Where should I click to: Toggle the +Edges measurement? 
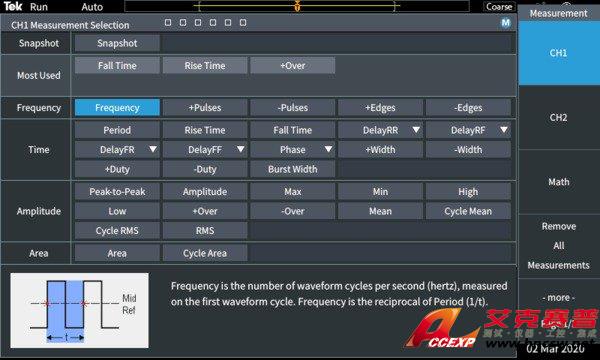point(380,108)
